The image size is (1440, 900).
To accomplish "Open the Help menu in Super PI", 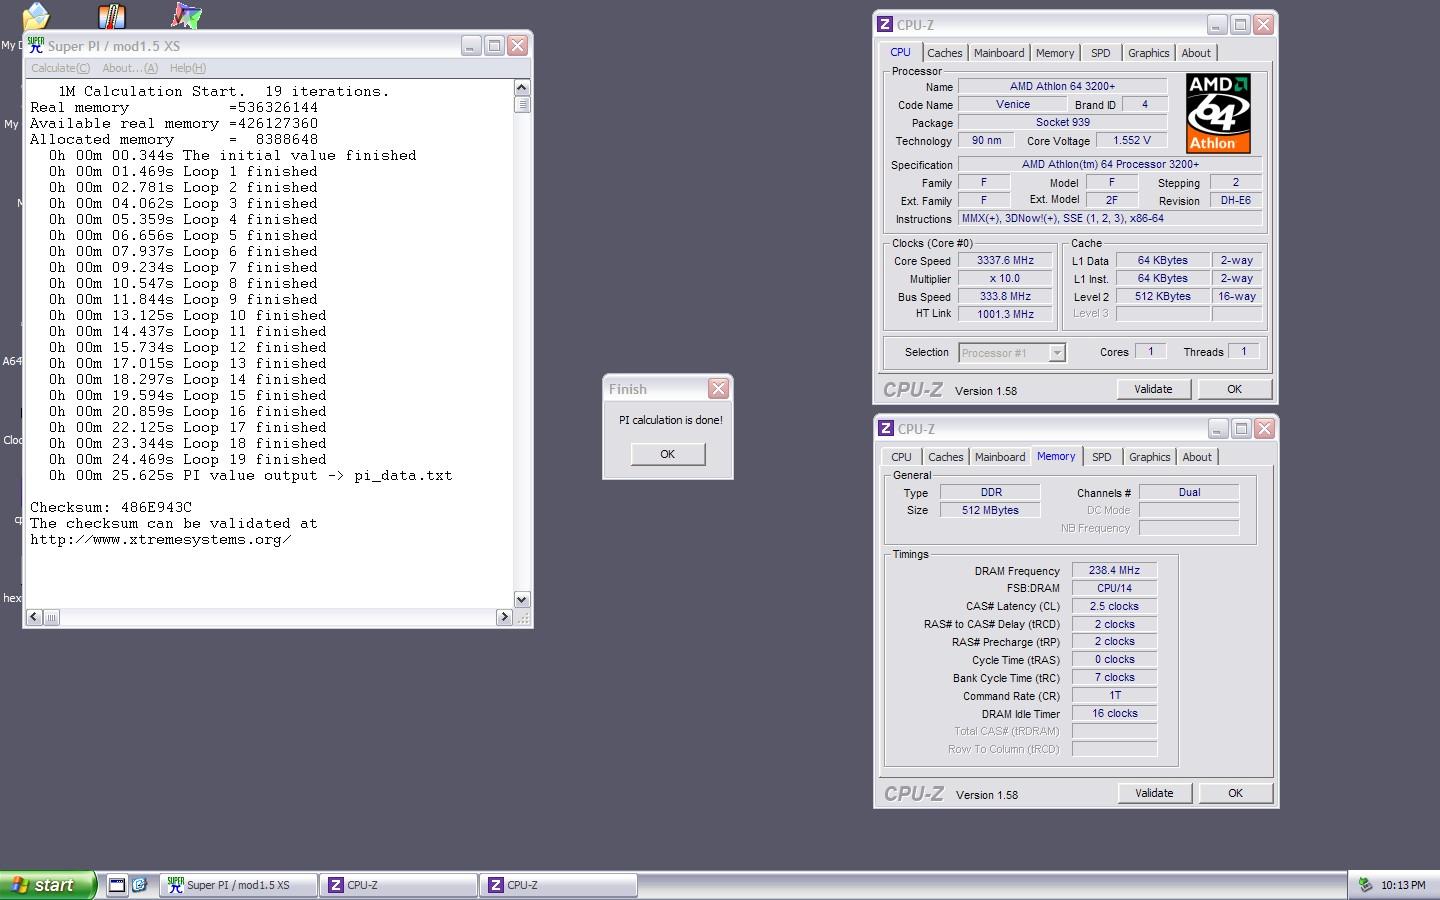I will tap(187, 68).
